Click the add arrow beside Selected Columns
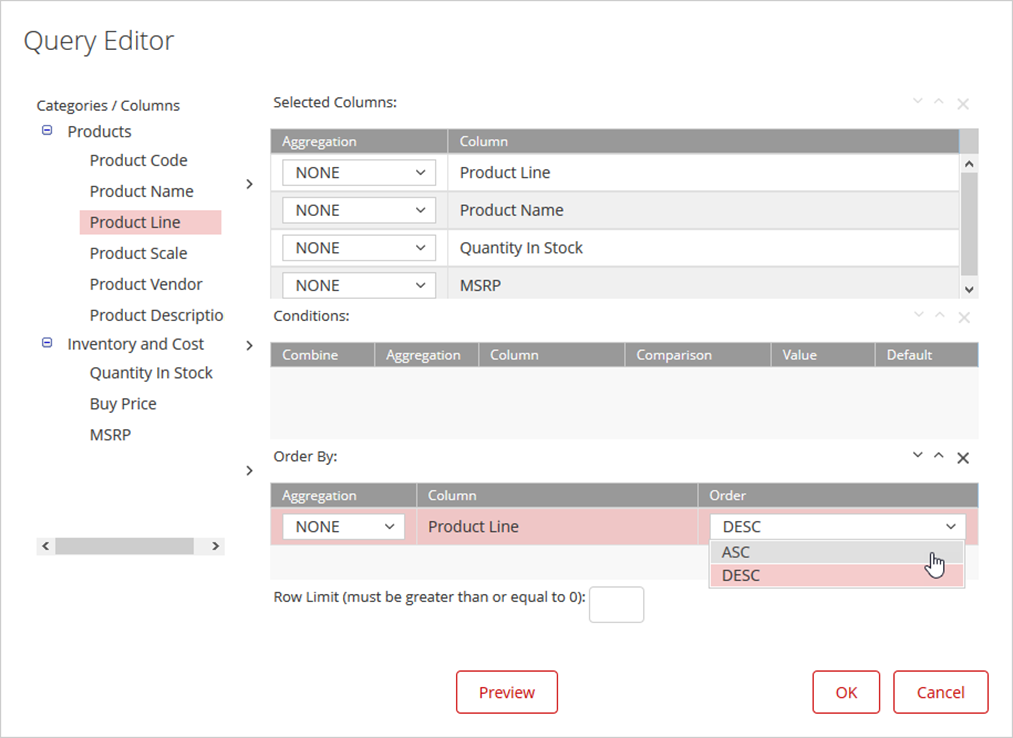This screenshot has width=1013, height=738. coord(249,184)
